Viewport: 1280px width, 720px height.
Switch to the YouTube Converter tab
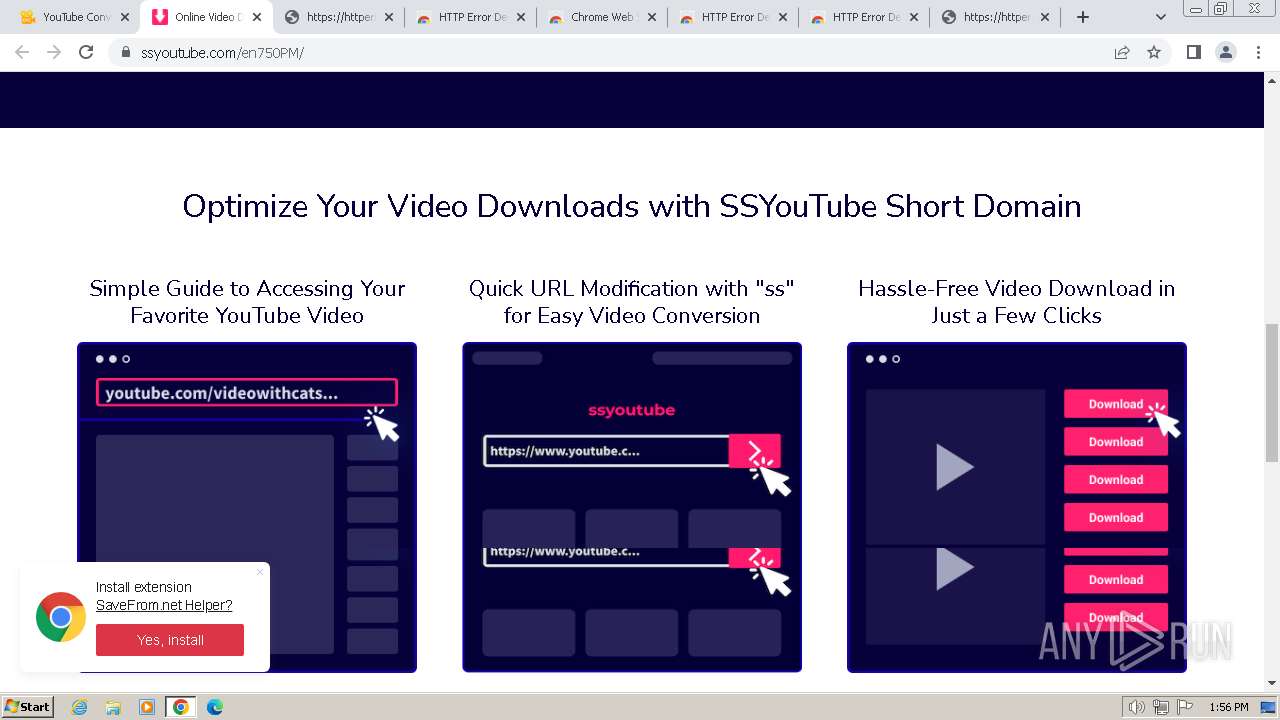[x=66, y=17]
